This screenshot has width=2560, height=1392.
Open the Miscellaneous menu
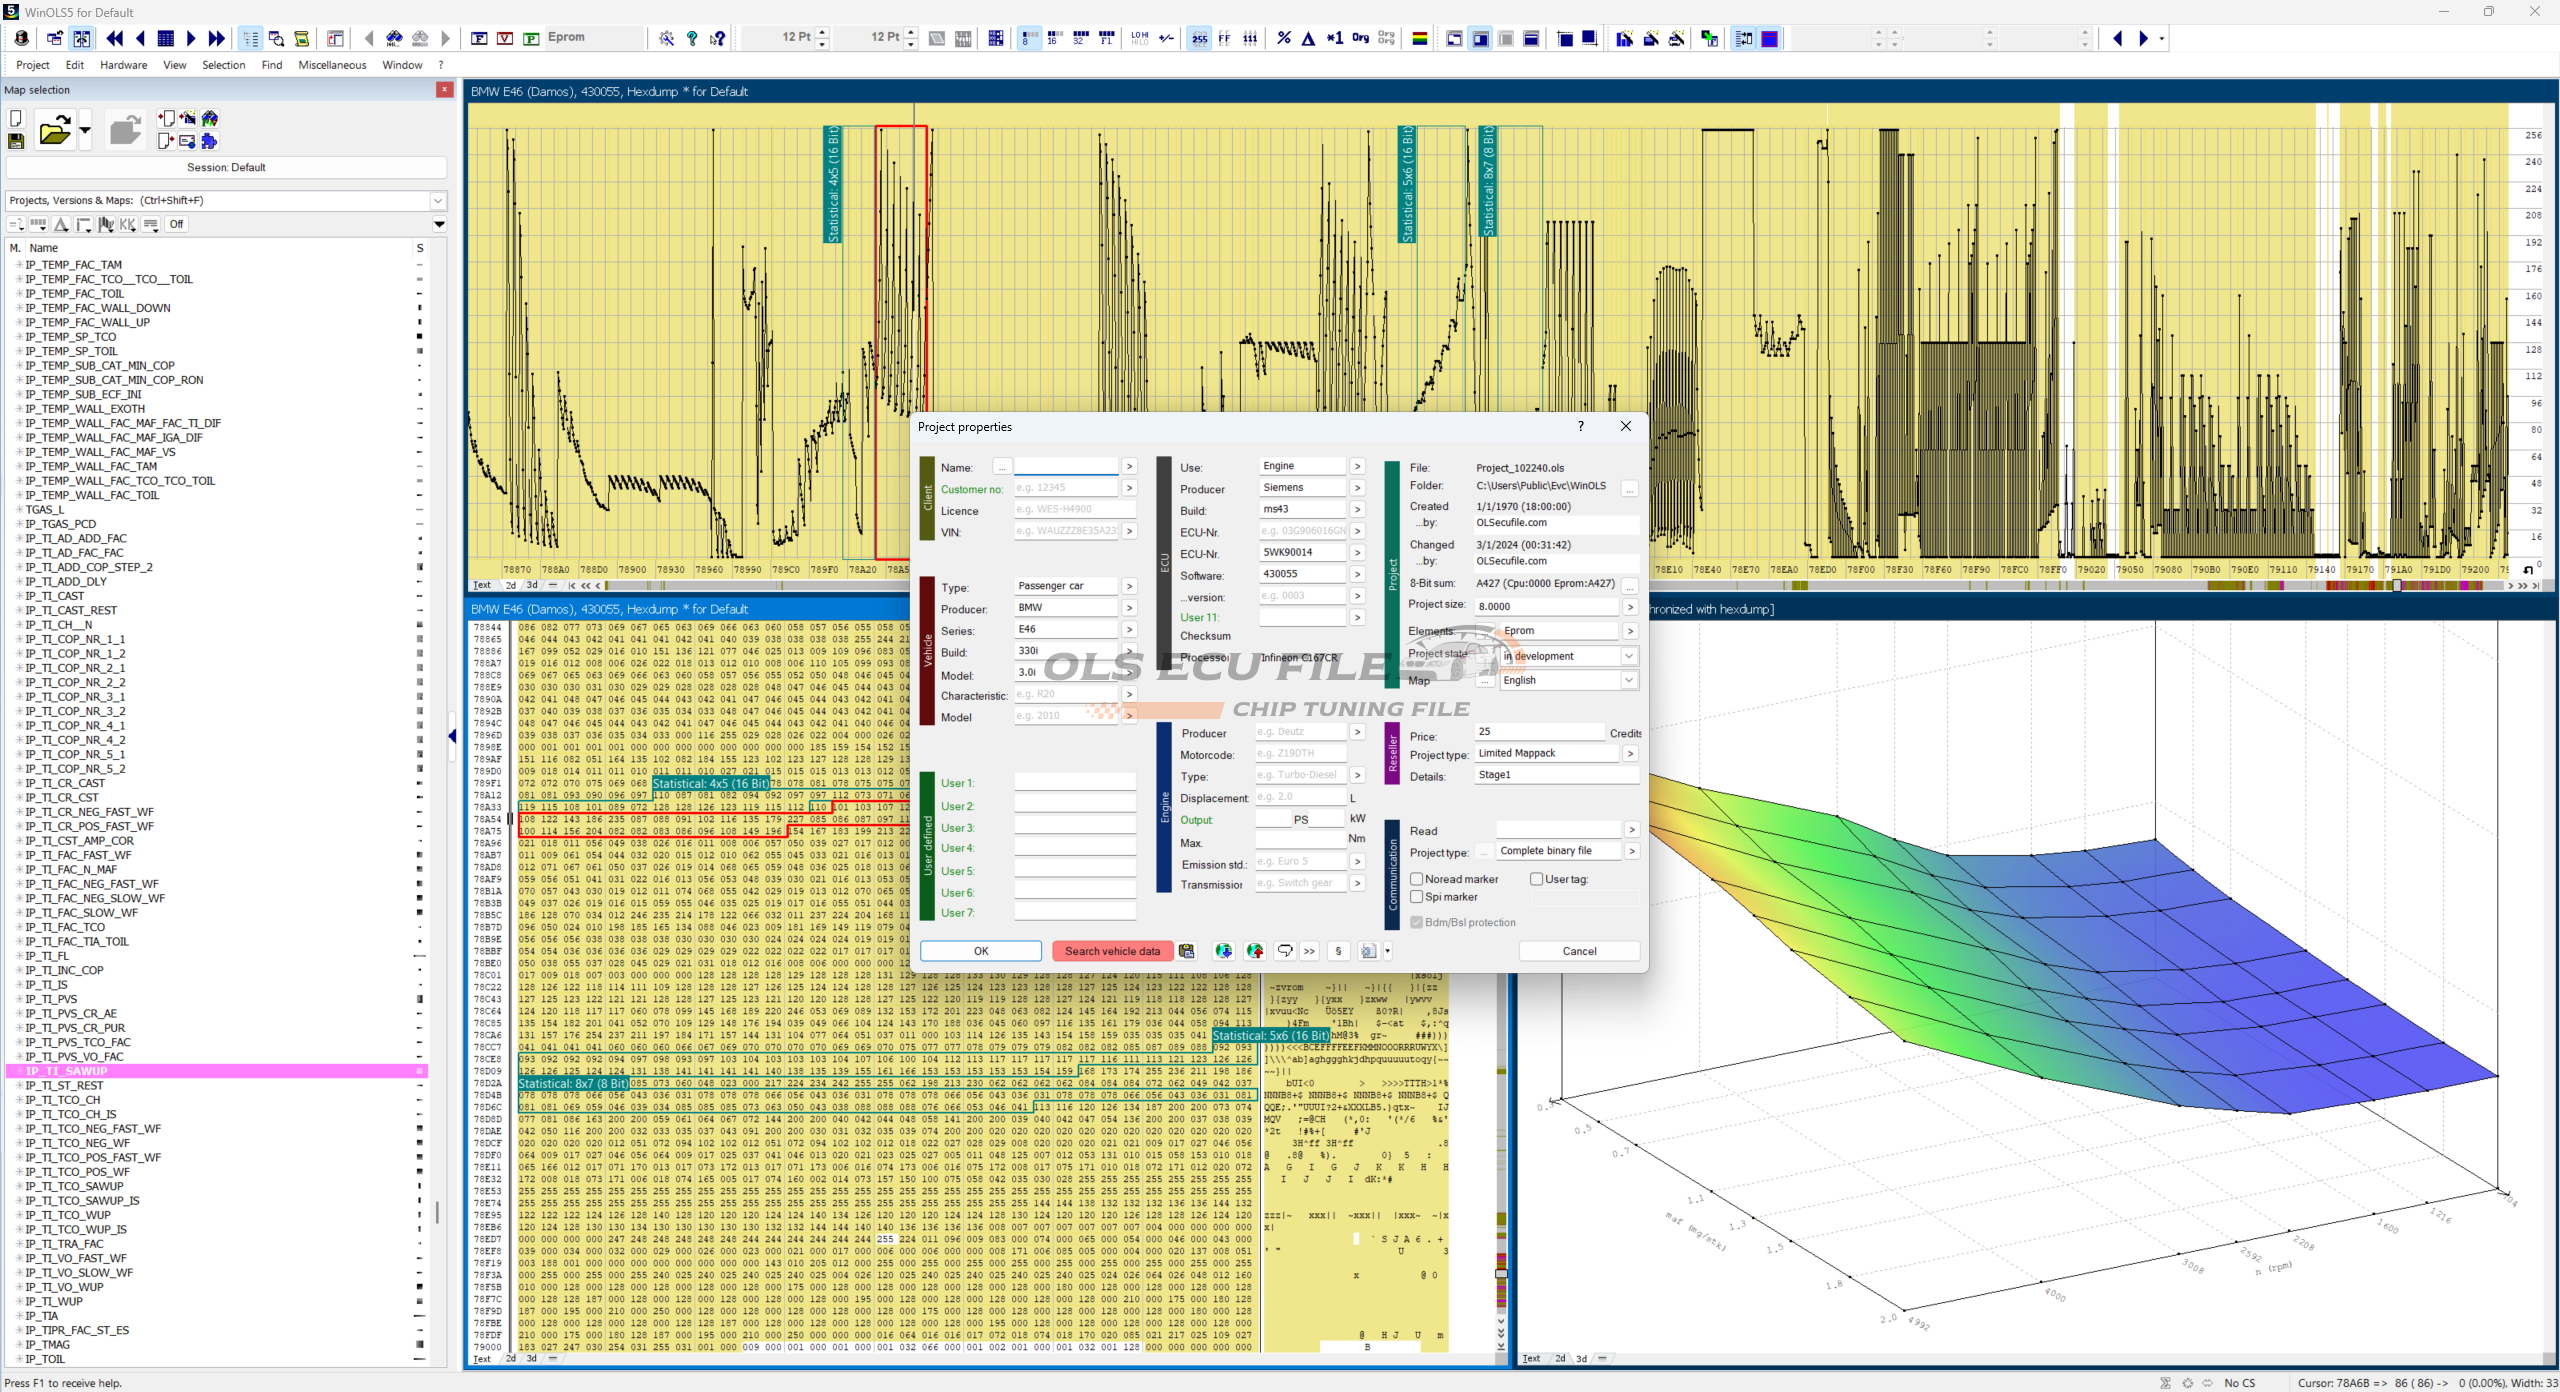pos(333,65)
